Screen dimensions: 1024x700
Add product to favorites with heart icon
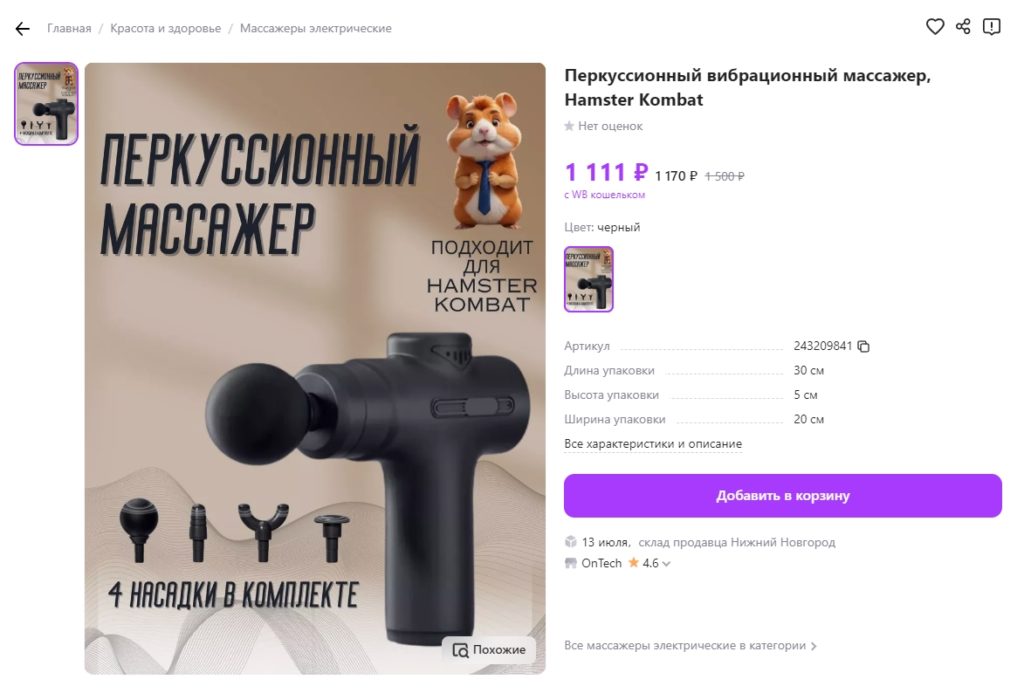(x=935, y=27)
